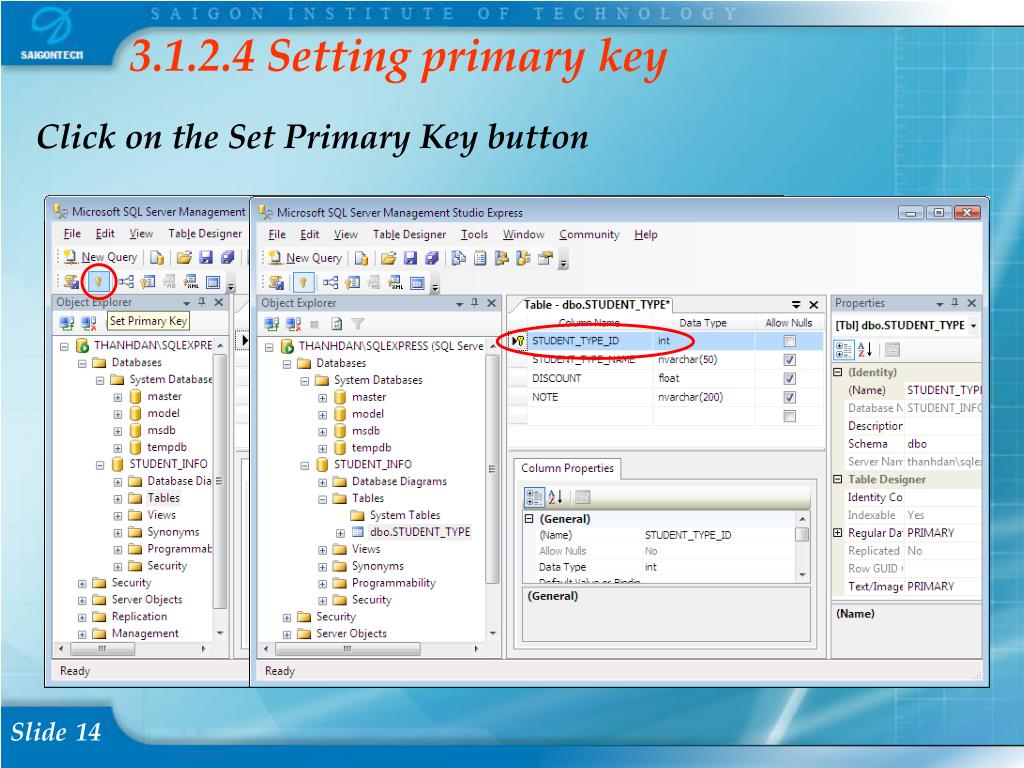Open Window menu
1024x768 pixels.
click(x=523, y=234)
